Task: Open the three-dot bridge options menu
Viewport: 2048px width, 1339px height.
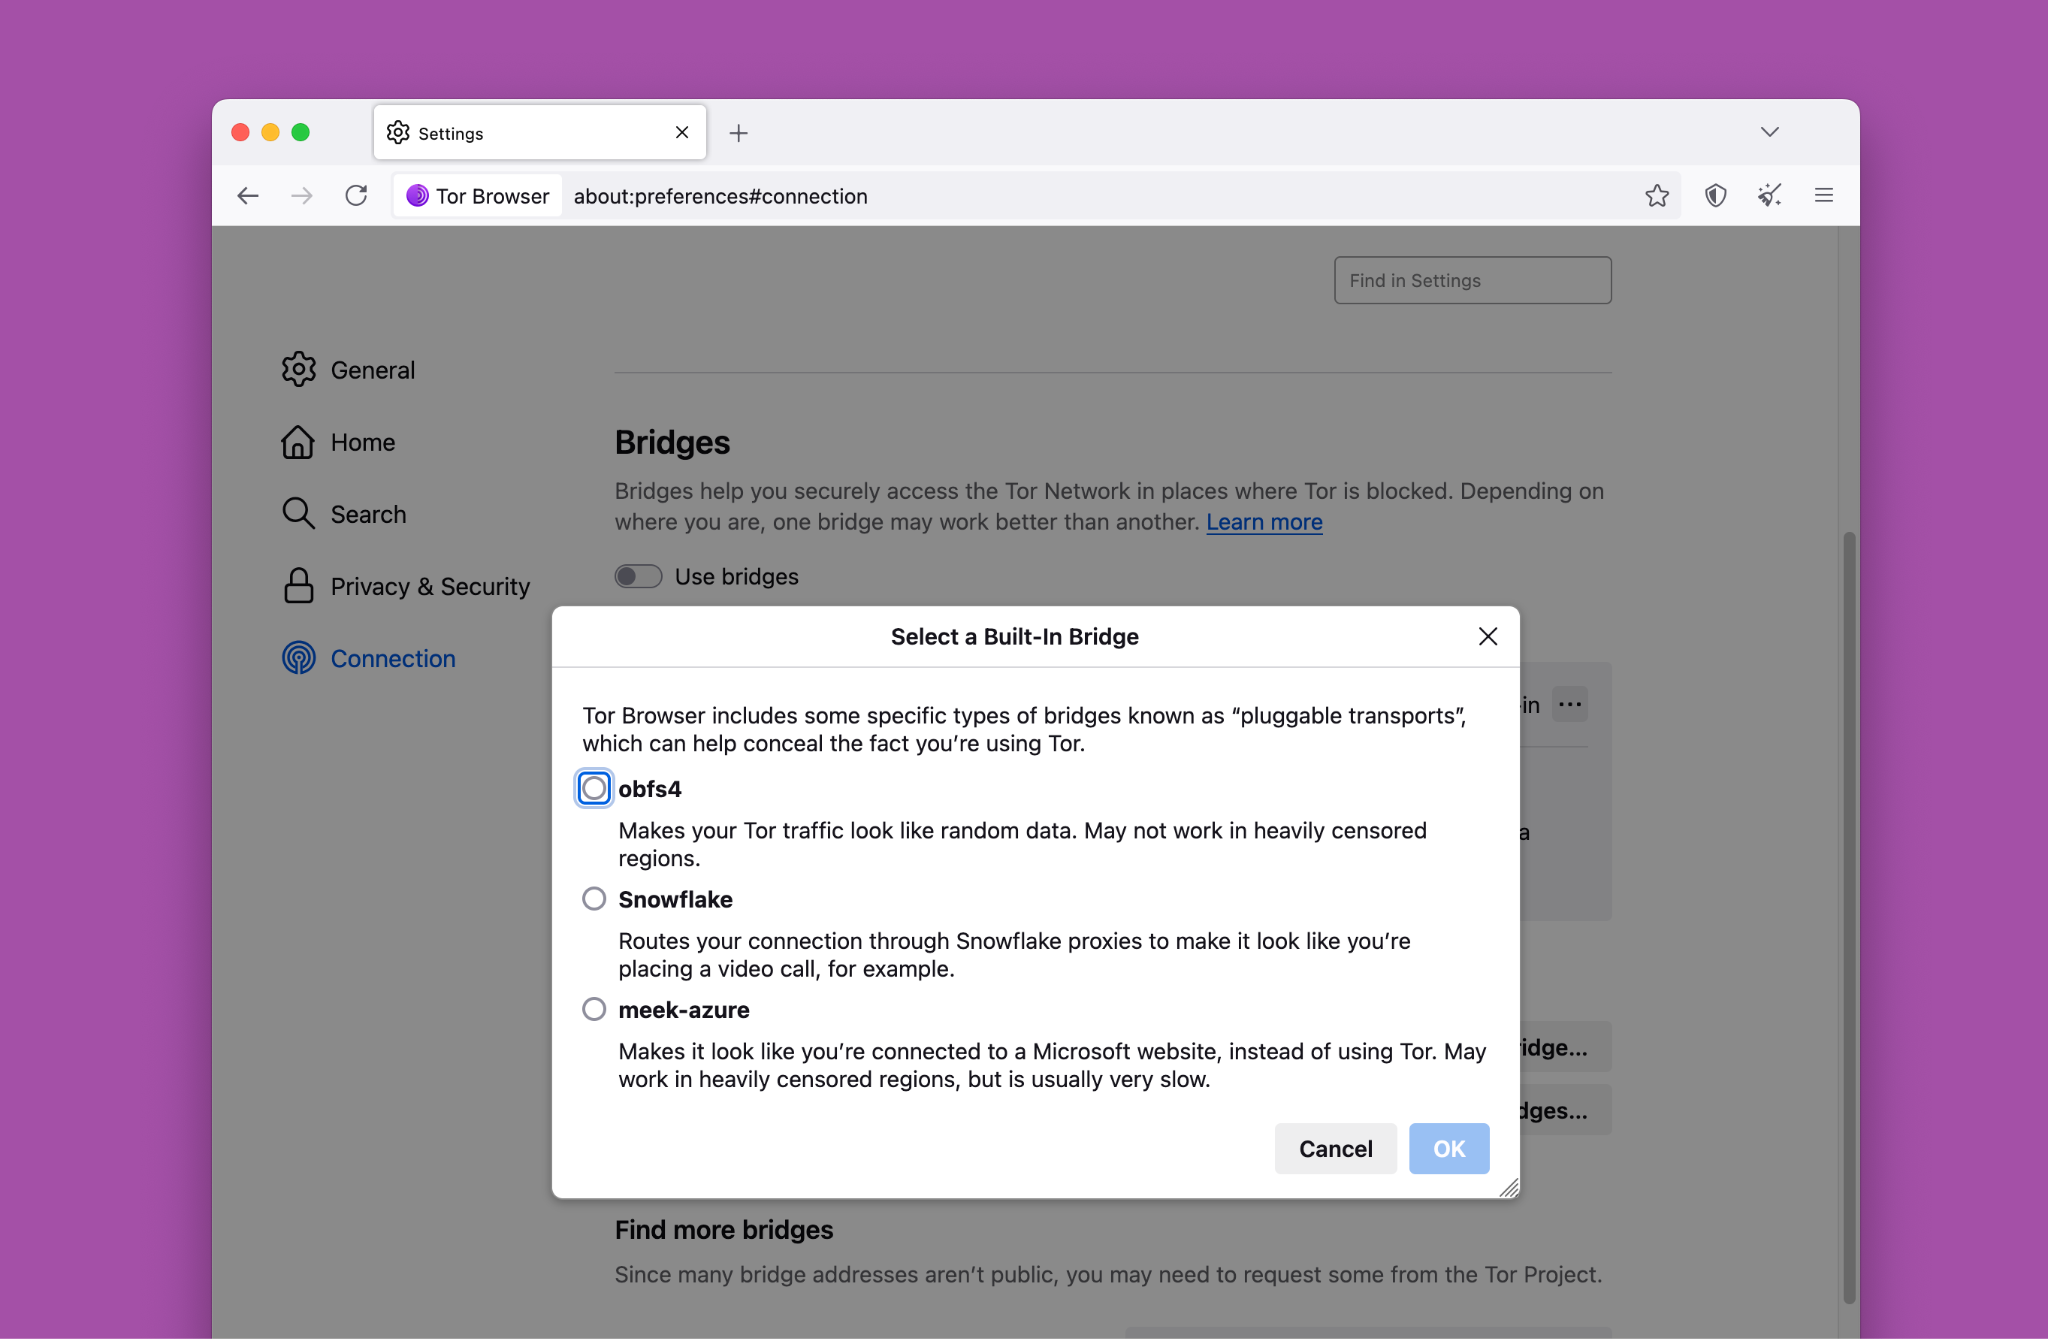Action: 1570,704
